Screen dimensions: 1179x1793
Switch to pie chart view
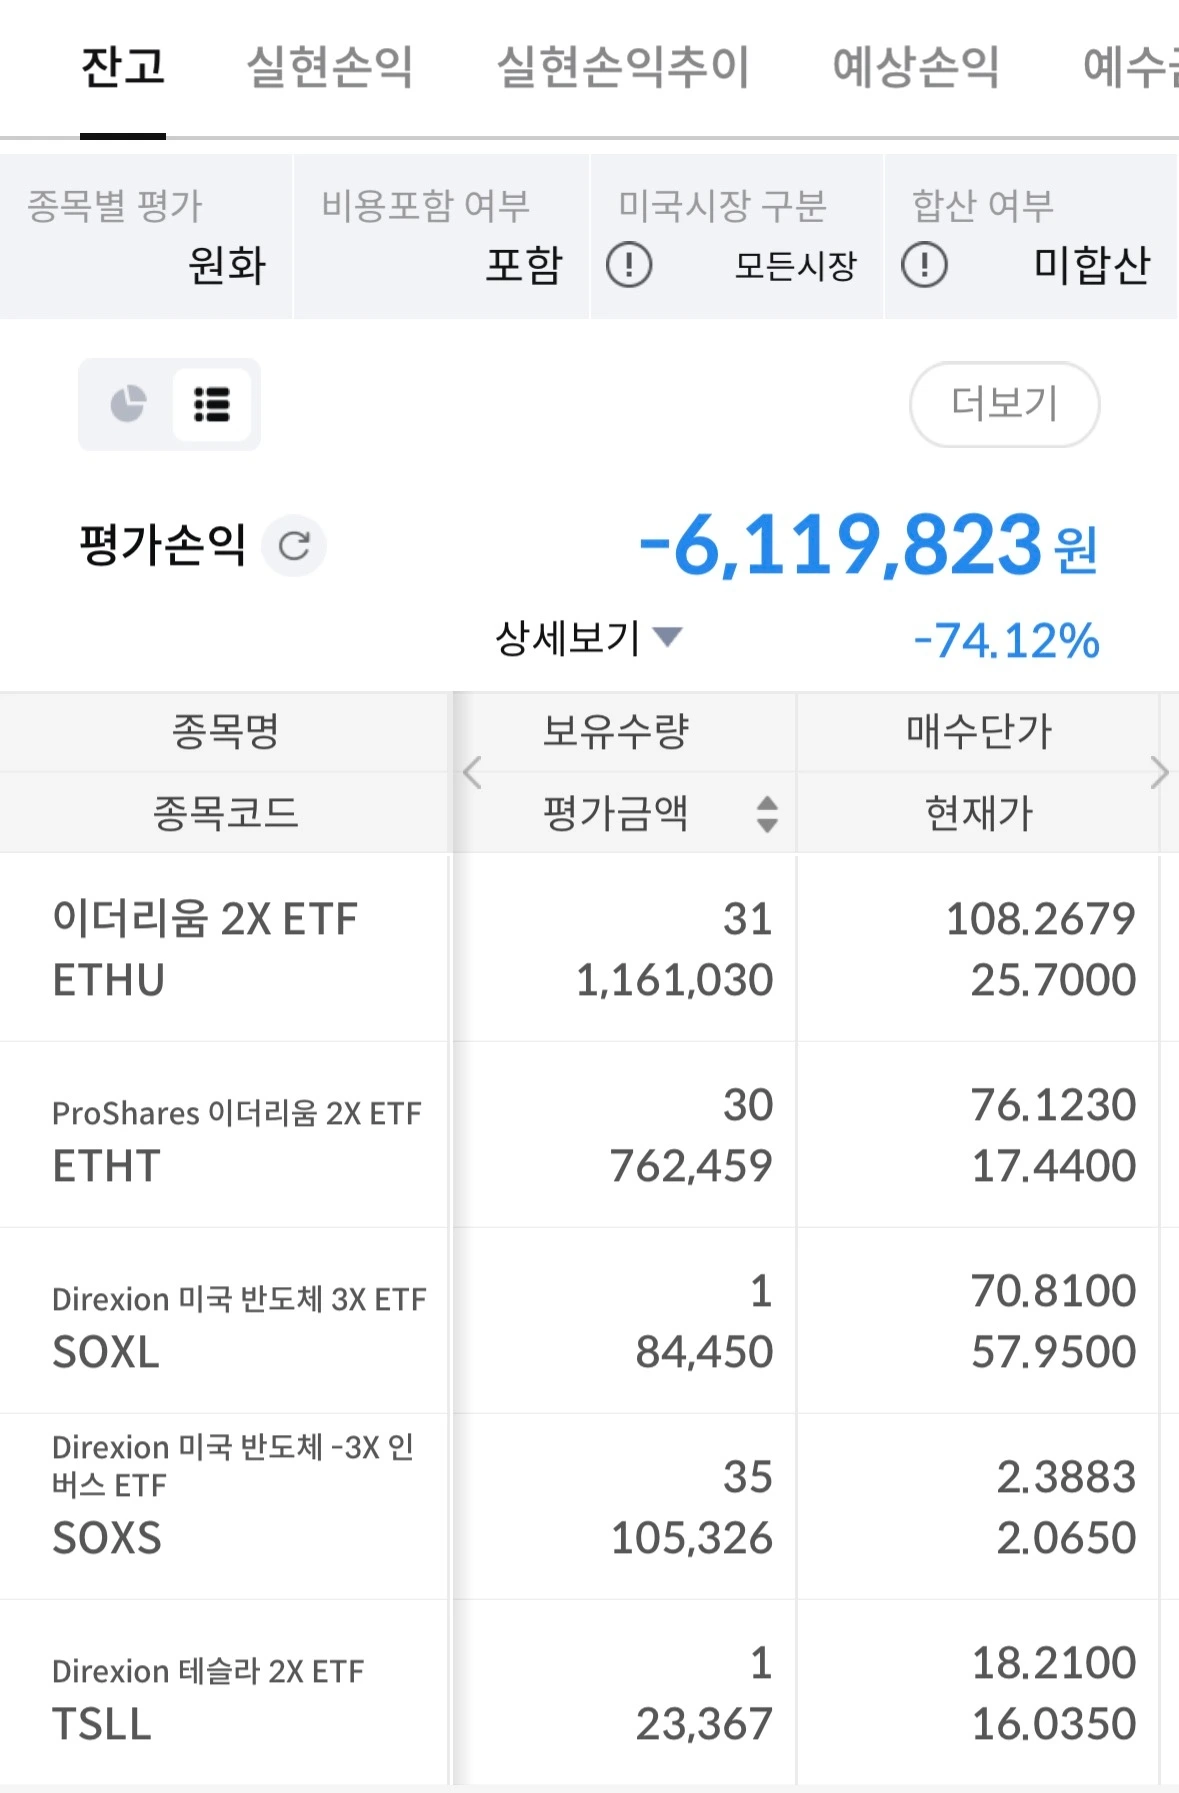[128, 404]
